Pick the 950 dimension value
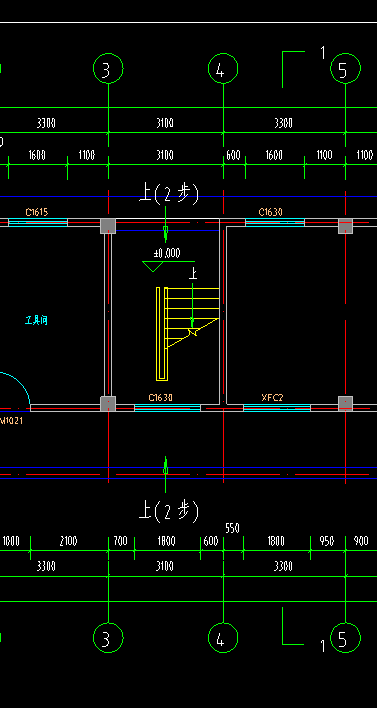The width and height of the screenshot is (377, 708). point(327,541)
